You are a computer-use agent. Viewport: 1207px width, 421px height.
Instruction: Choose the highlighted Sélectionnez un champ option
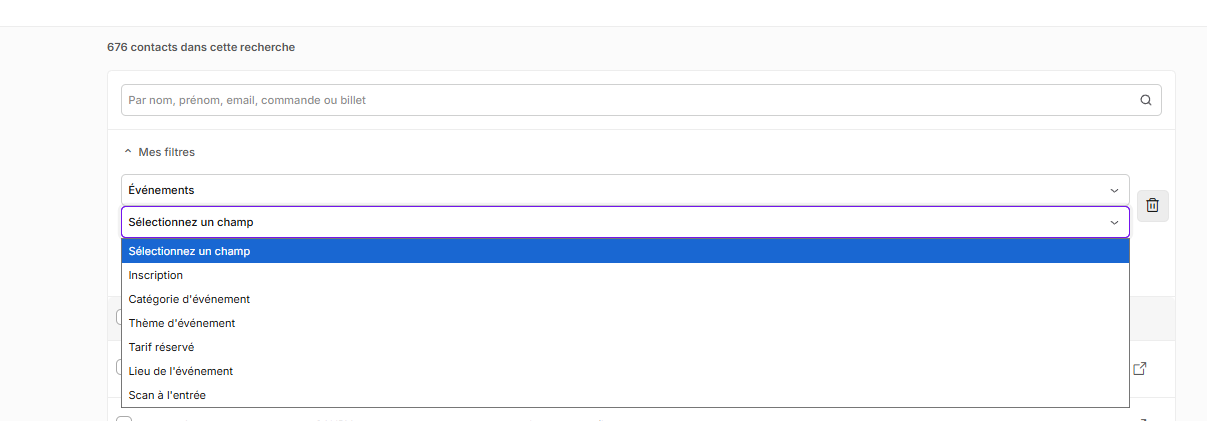[625, 251]
